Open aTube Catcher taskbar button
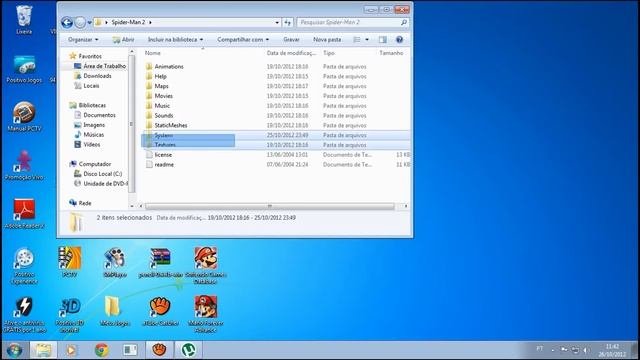 pos(160,350)
